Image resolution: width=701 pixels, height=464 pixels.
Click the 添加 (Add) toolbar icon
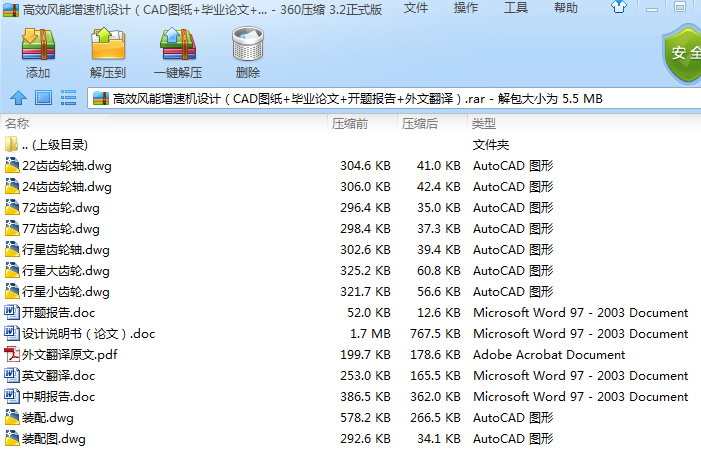[38, 44]
